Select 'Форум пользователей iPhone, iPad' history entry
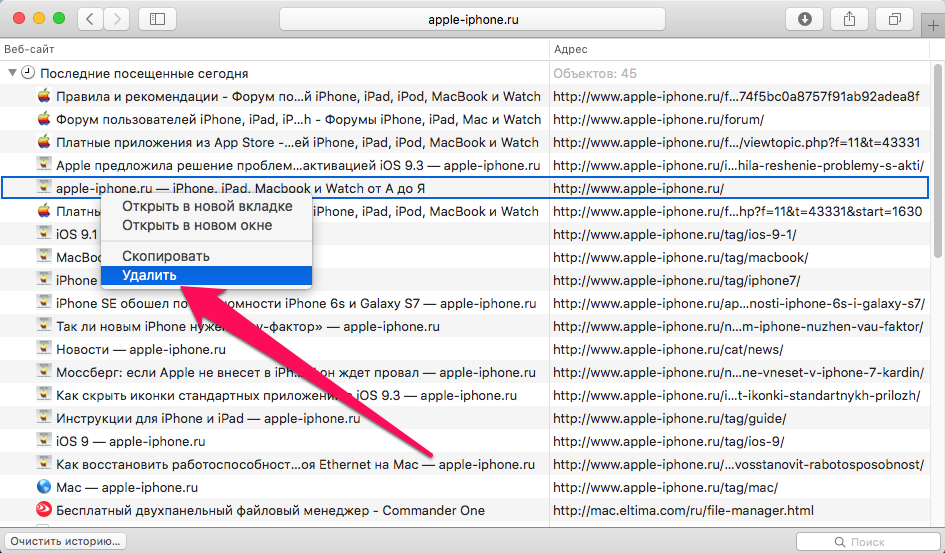 point(298,119)
